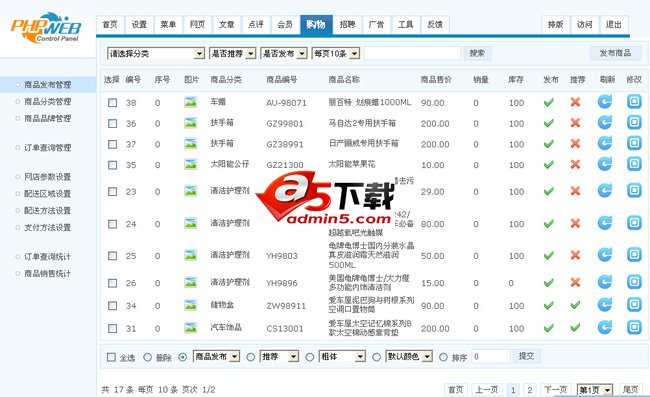Check the box for product number 36
This screenshot has width=650, height=397.
pos(112,123)
